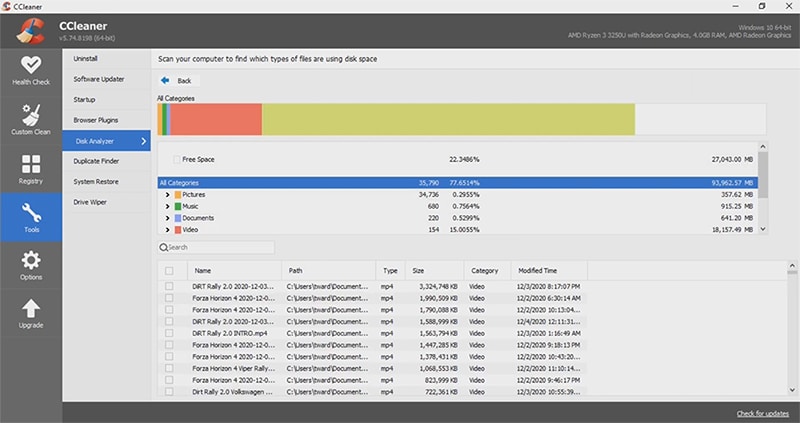Toggle the select-all checkbox in file list header

click(169, 271)
